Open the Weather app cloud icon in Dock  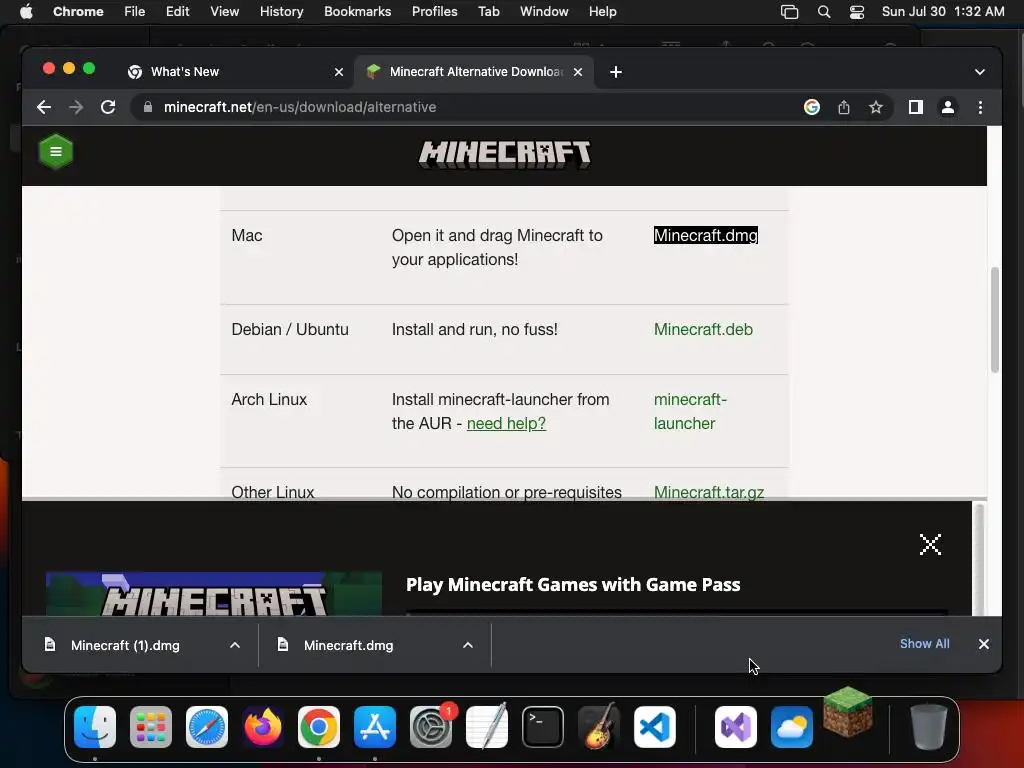tap(792, 727)
